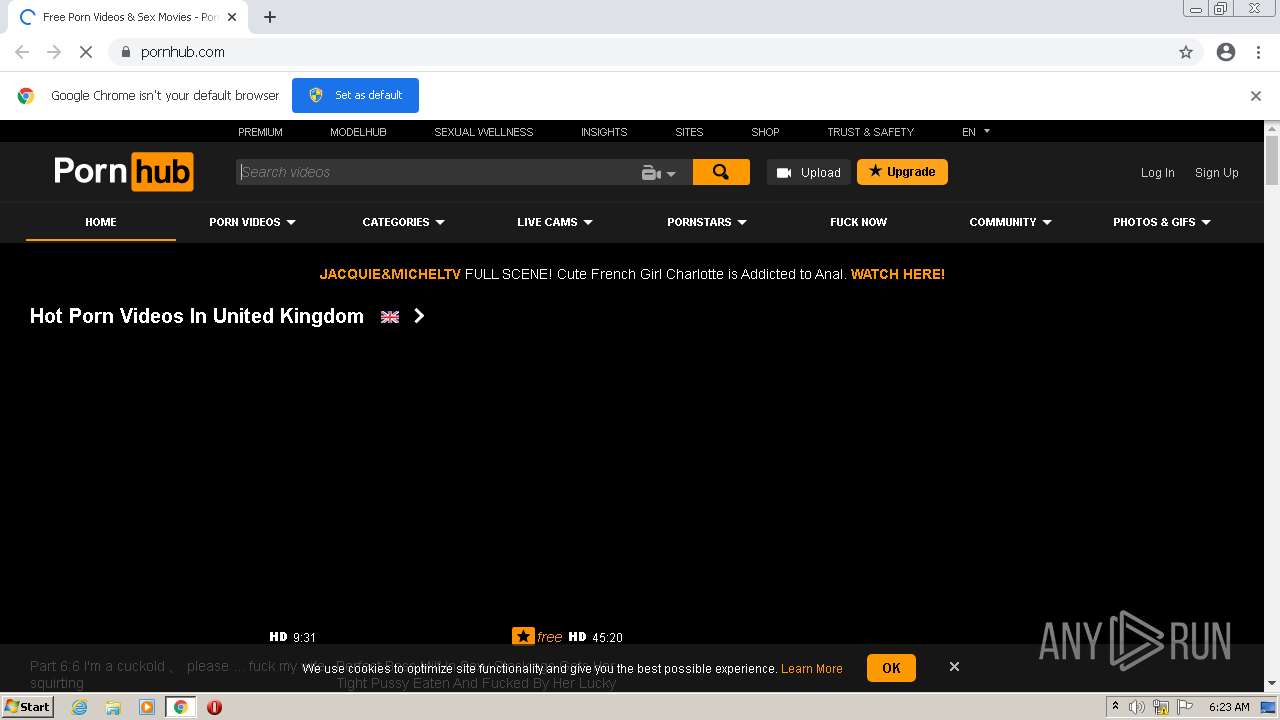Expand the LIVE CAMS dropdown menu
The height and width of the screenshot is (720, 1280).
coord(555,222)
